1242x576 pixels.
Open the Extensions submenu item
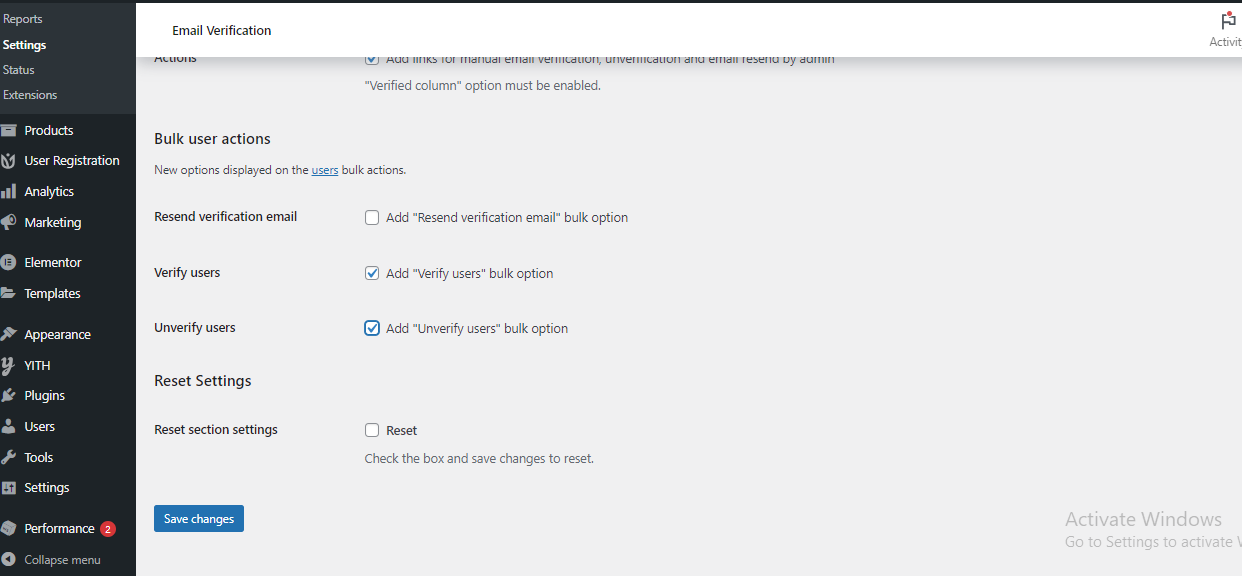click(x=30, y=95)
